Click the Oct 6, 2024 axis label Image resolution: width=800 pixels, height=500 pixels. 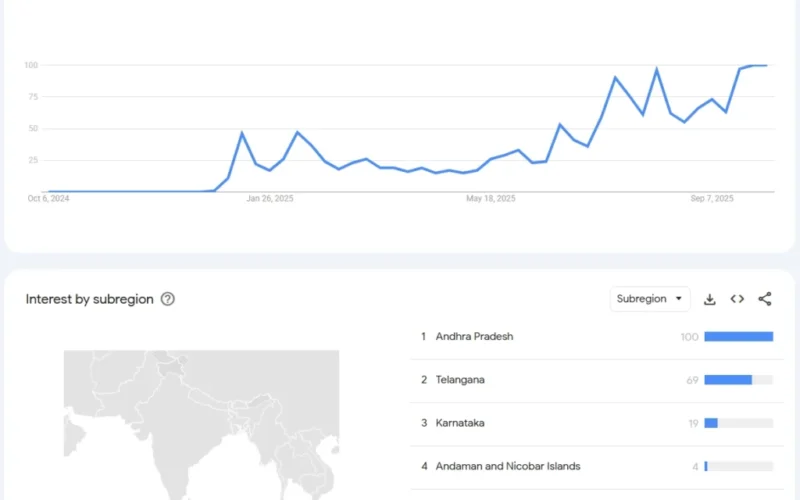click(48, 199)
